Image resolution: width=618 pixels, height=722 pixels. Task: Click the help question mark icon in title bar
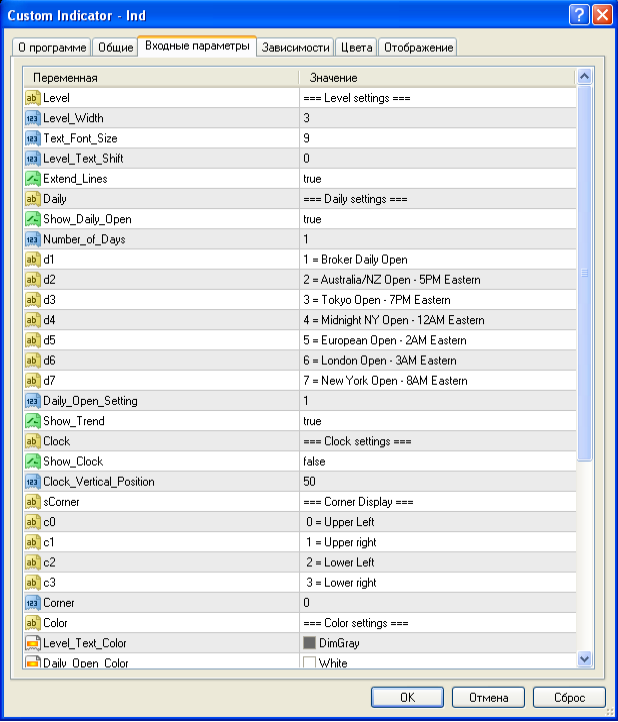tap(579, 15)
